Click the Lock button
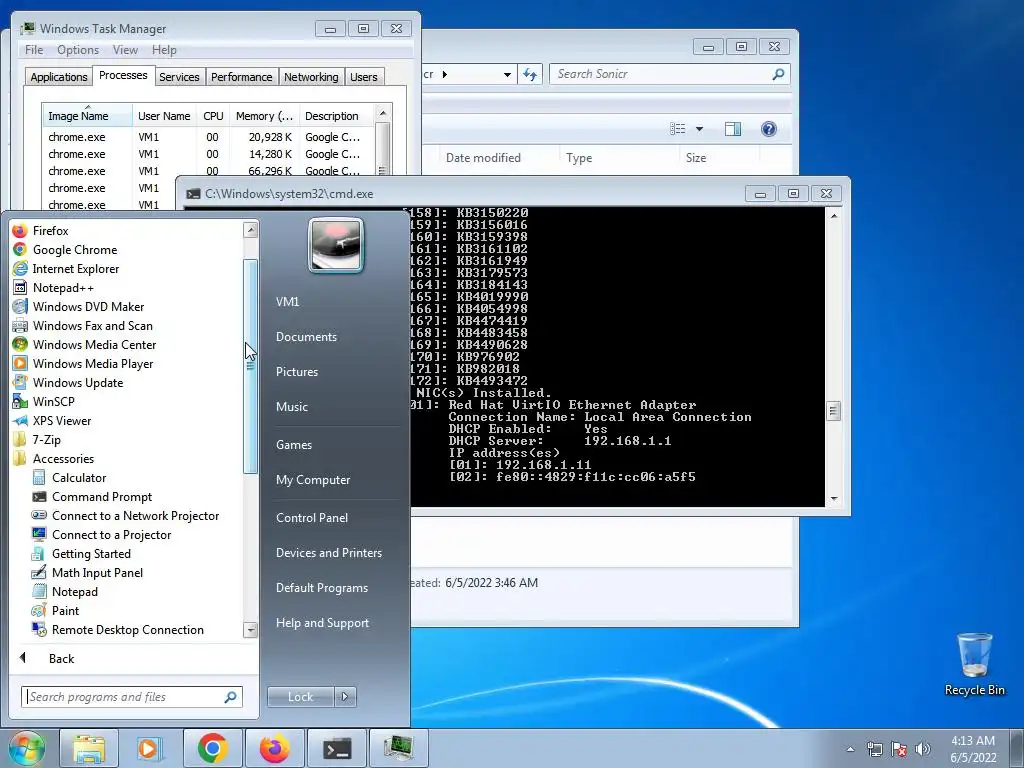 [300, 697]
